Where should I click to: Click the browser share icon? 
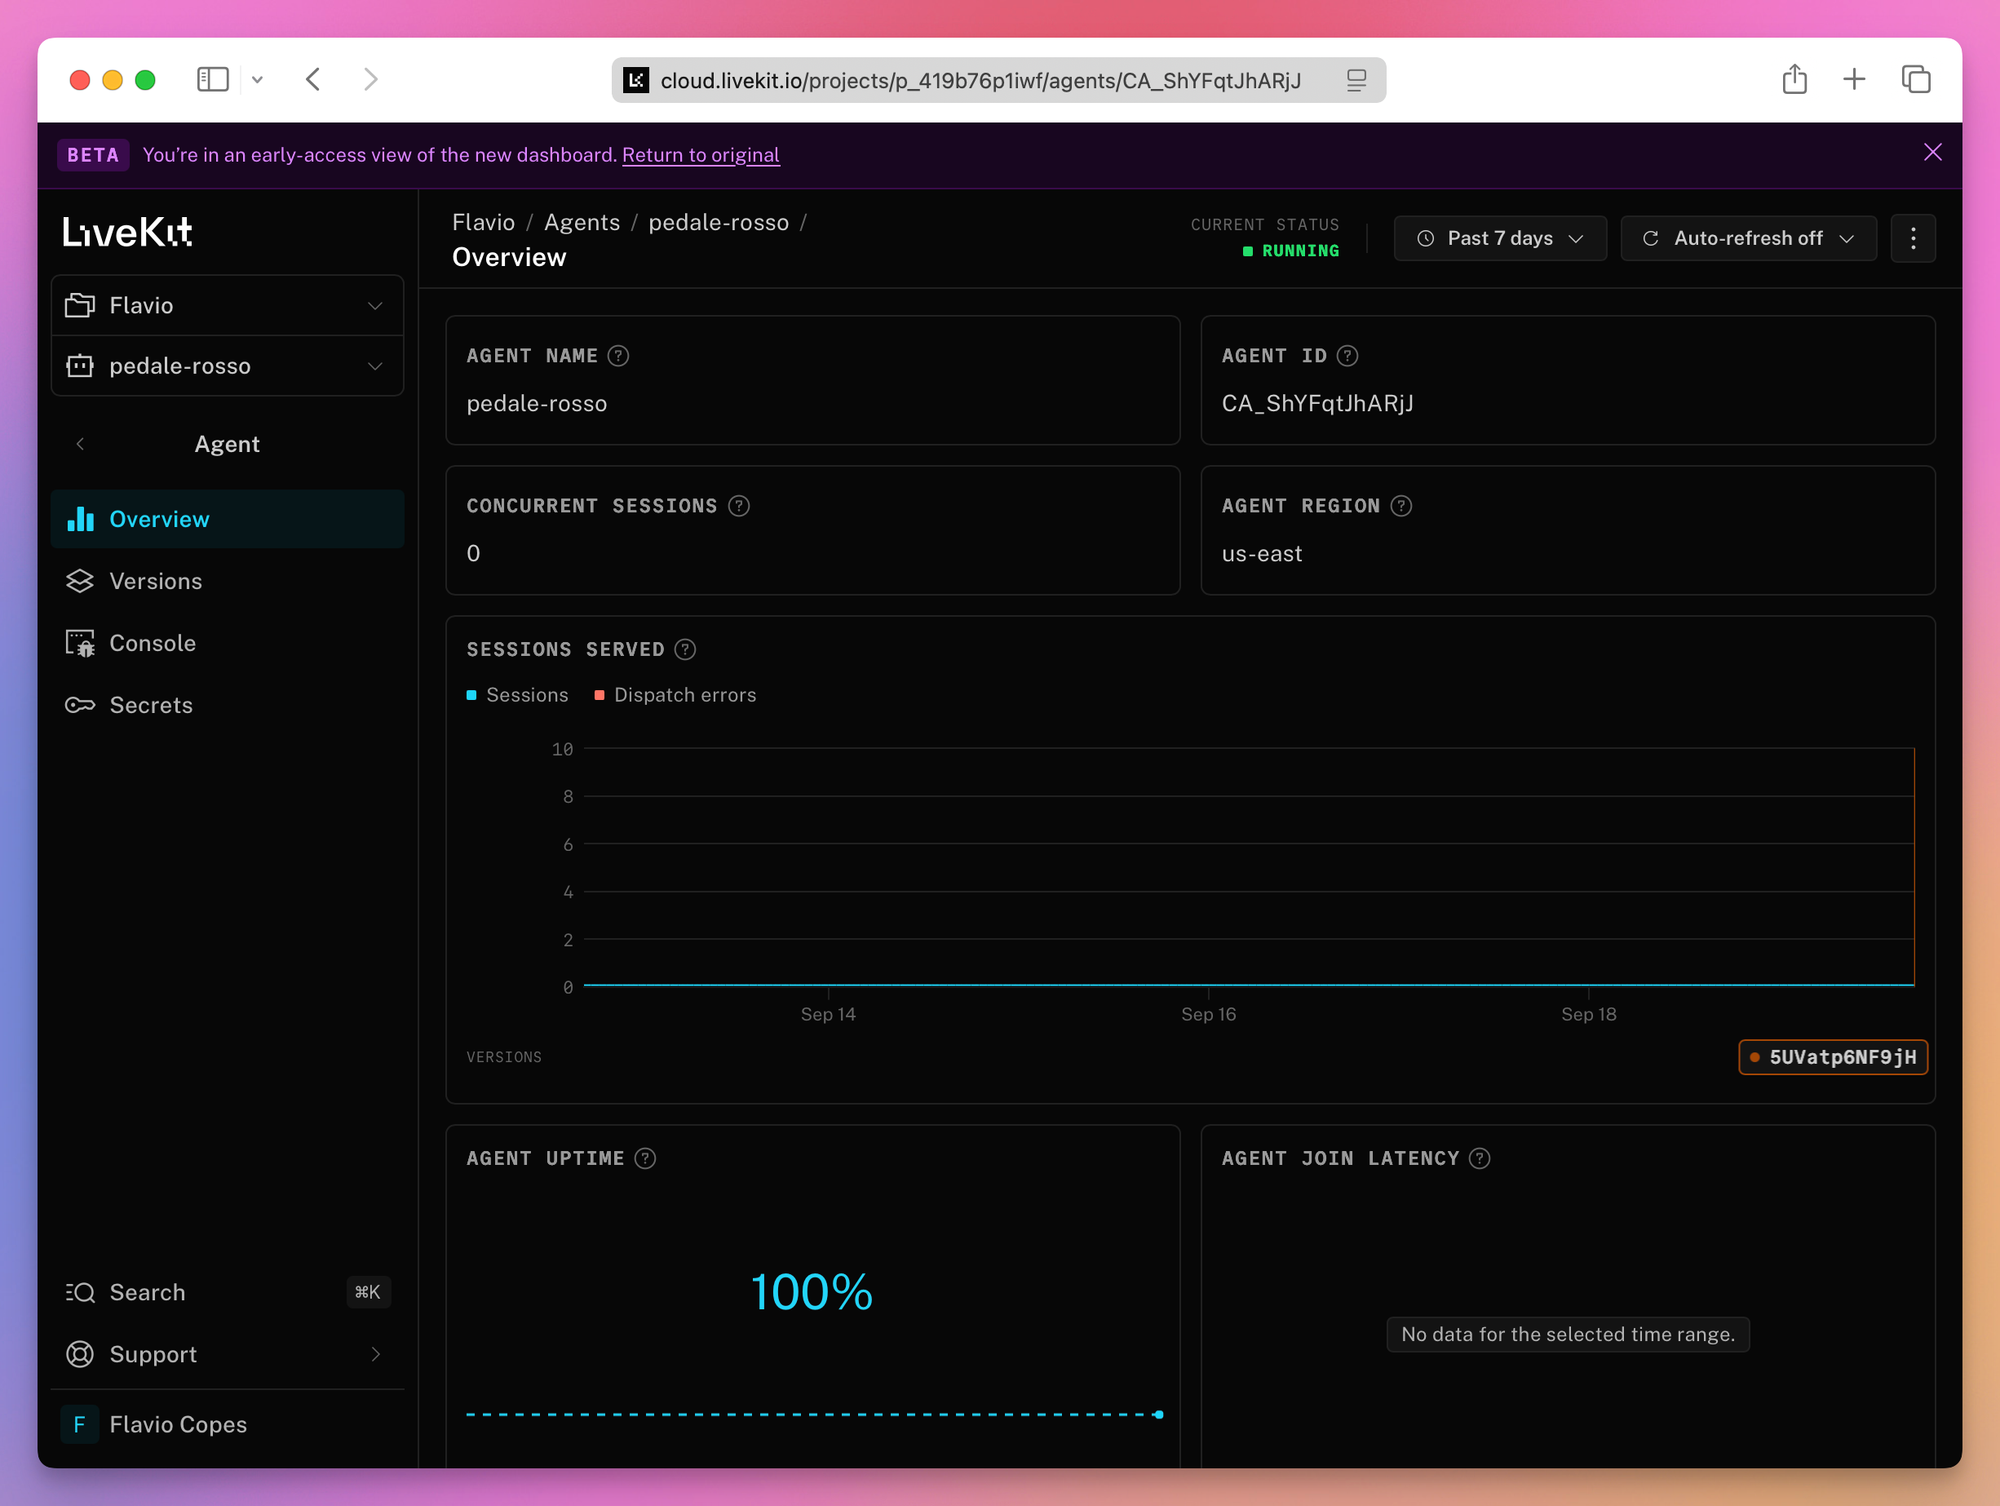[x=1794, y=79]
